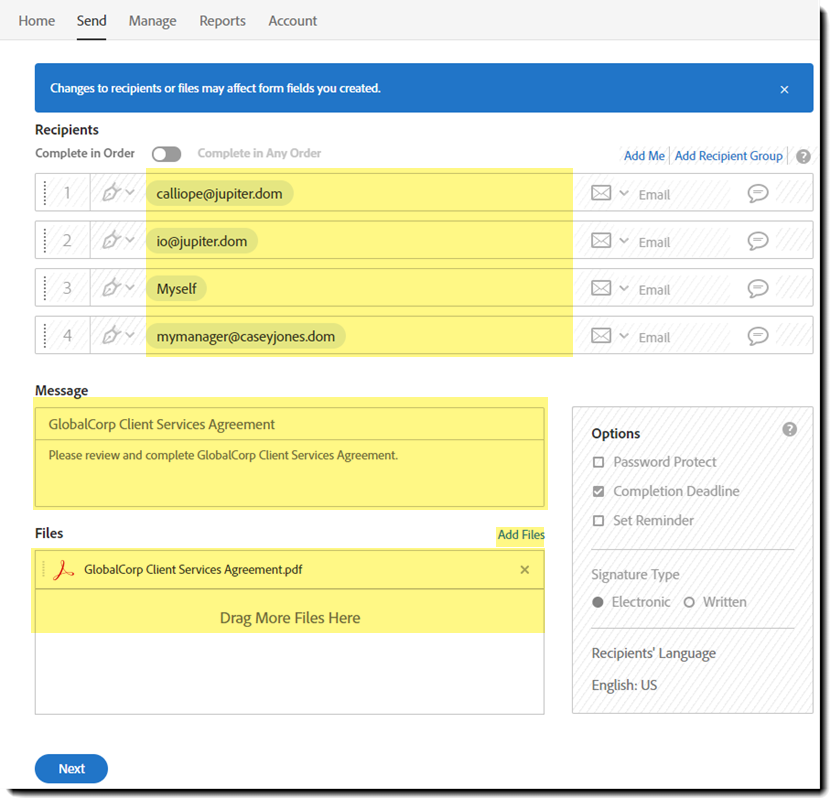Screen dimensions: 830x798
Task: Click the help icon in the Options panel
Action: click(789, 428)
